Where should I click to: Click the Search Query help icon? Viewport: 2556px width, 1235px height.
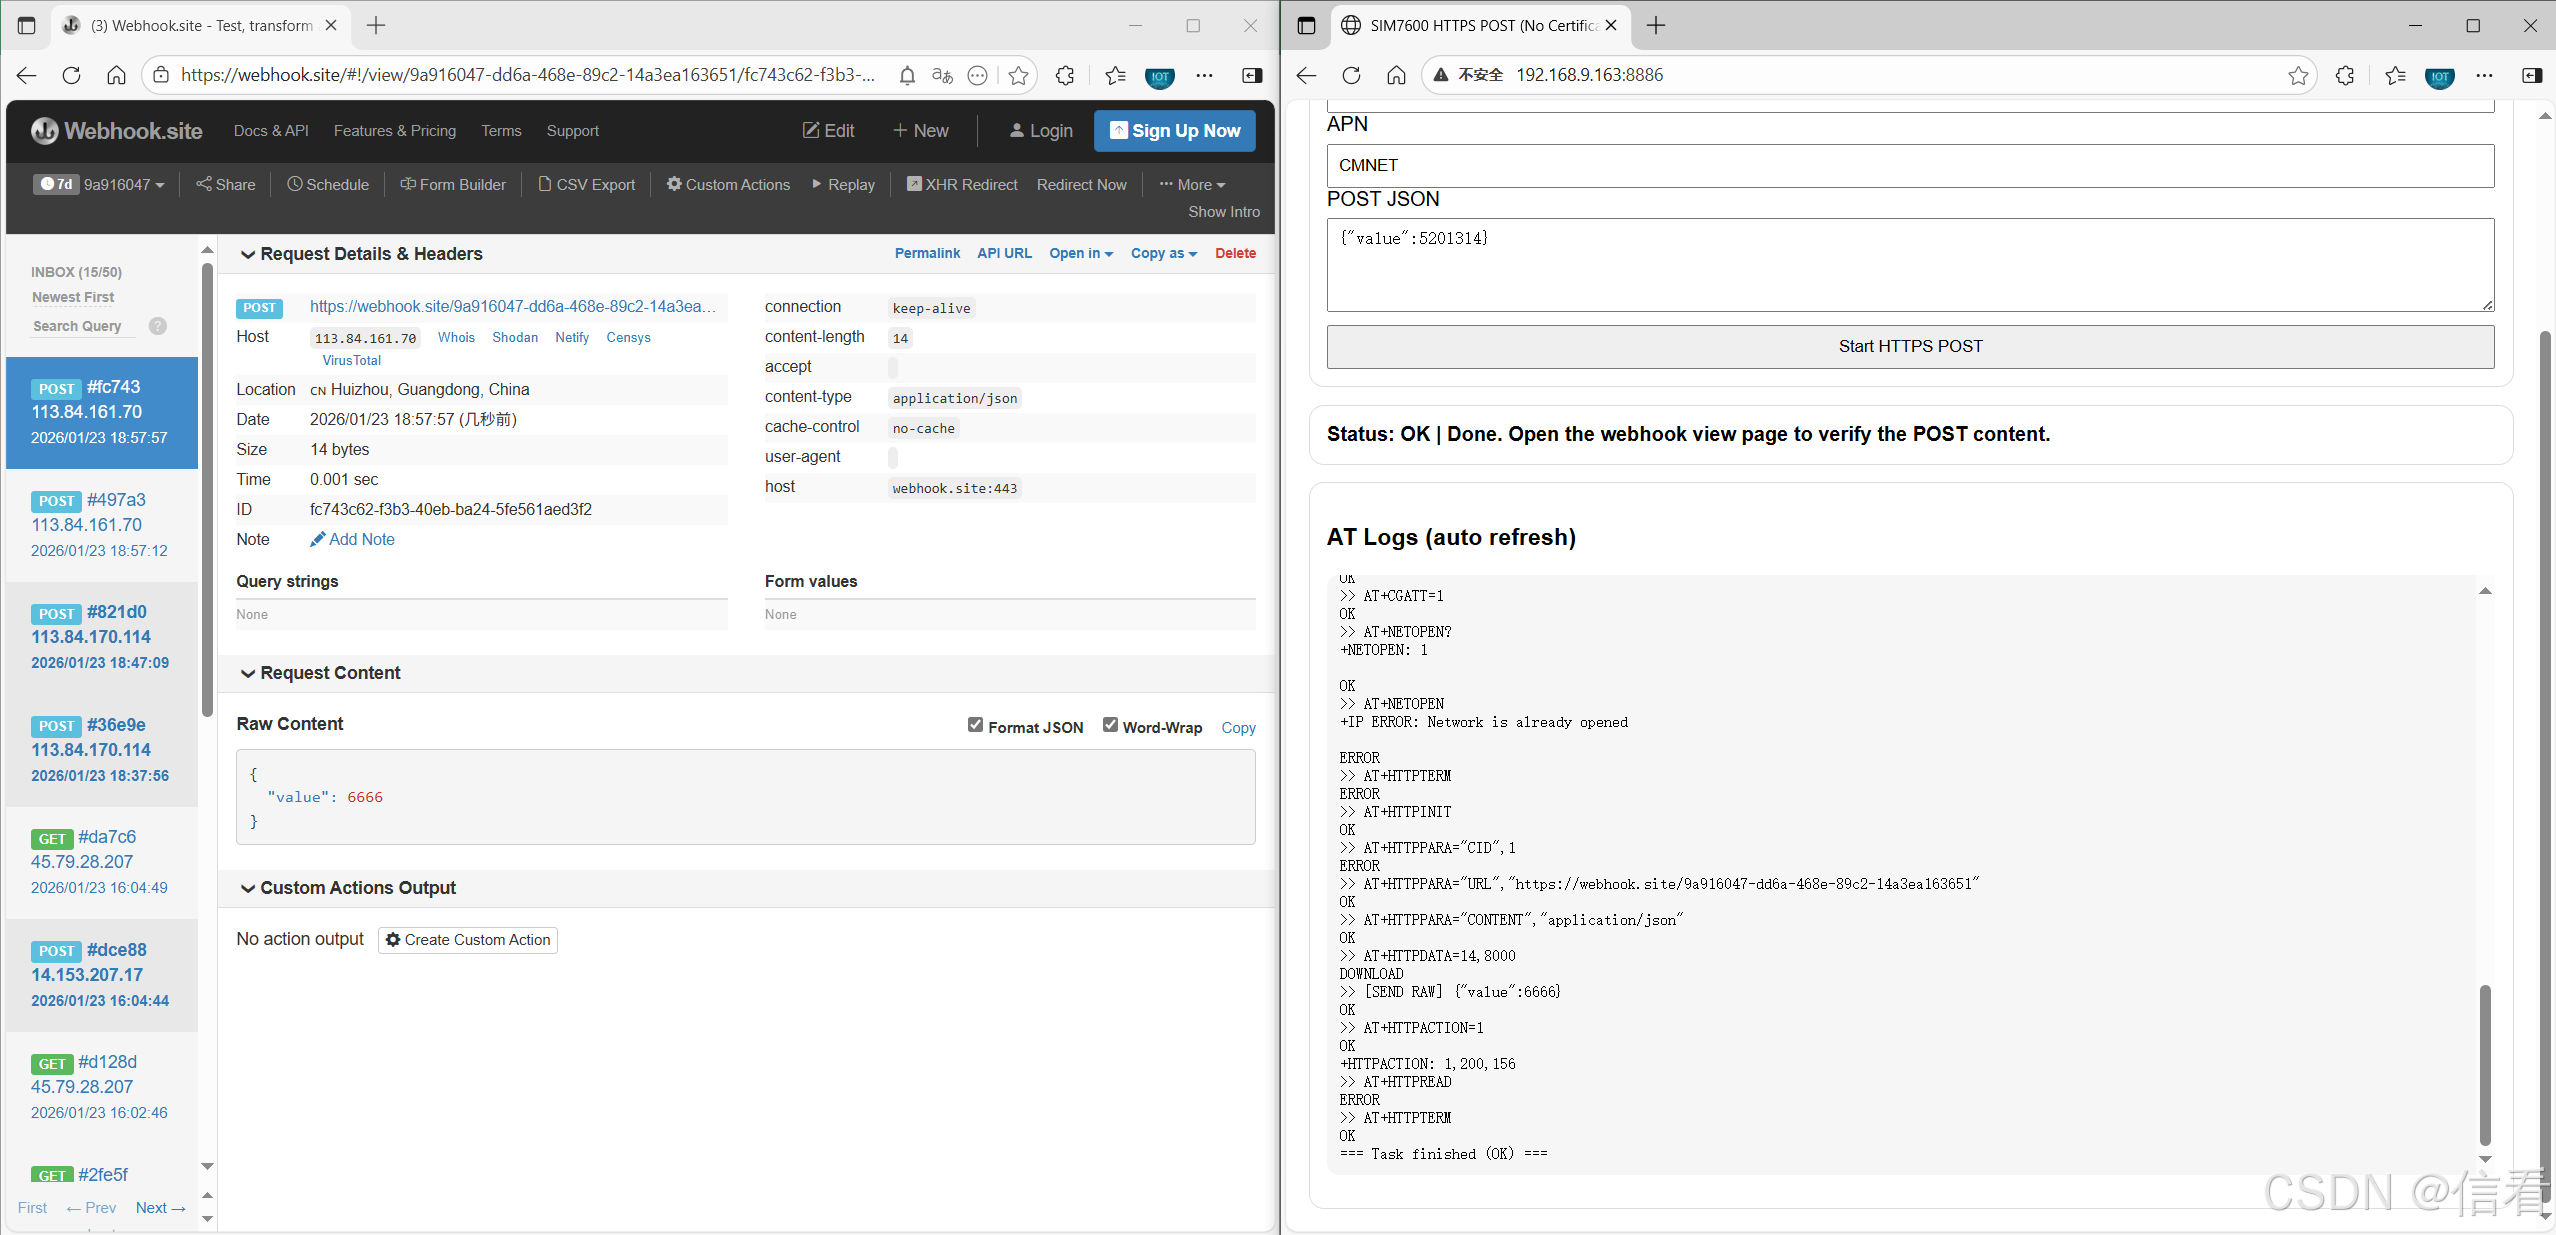click(x=158, y=326)
